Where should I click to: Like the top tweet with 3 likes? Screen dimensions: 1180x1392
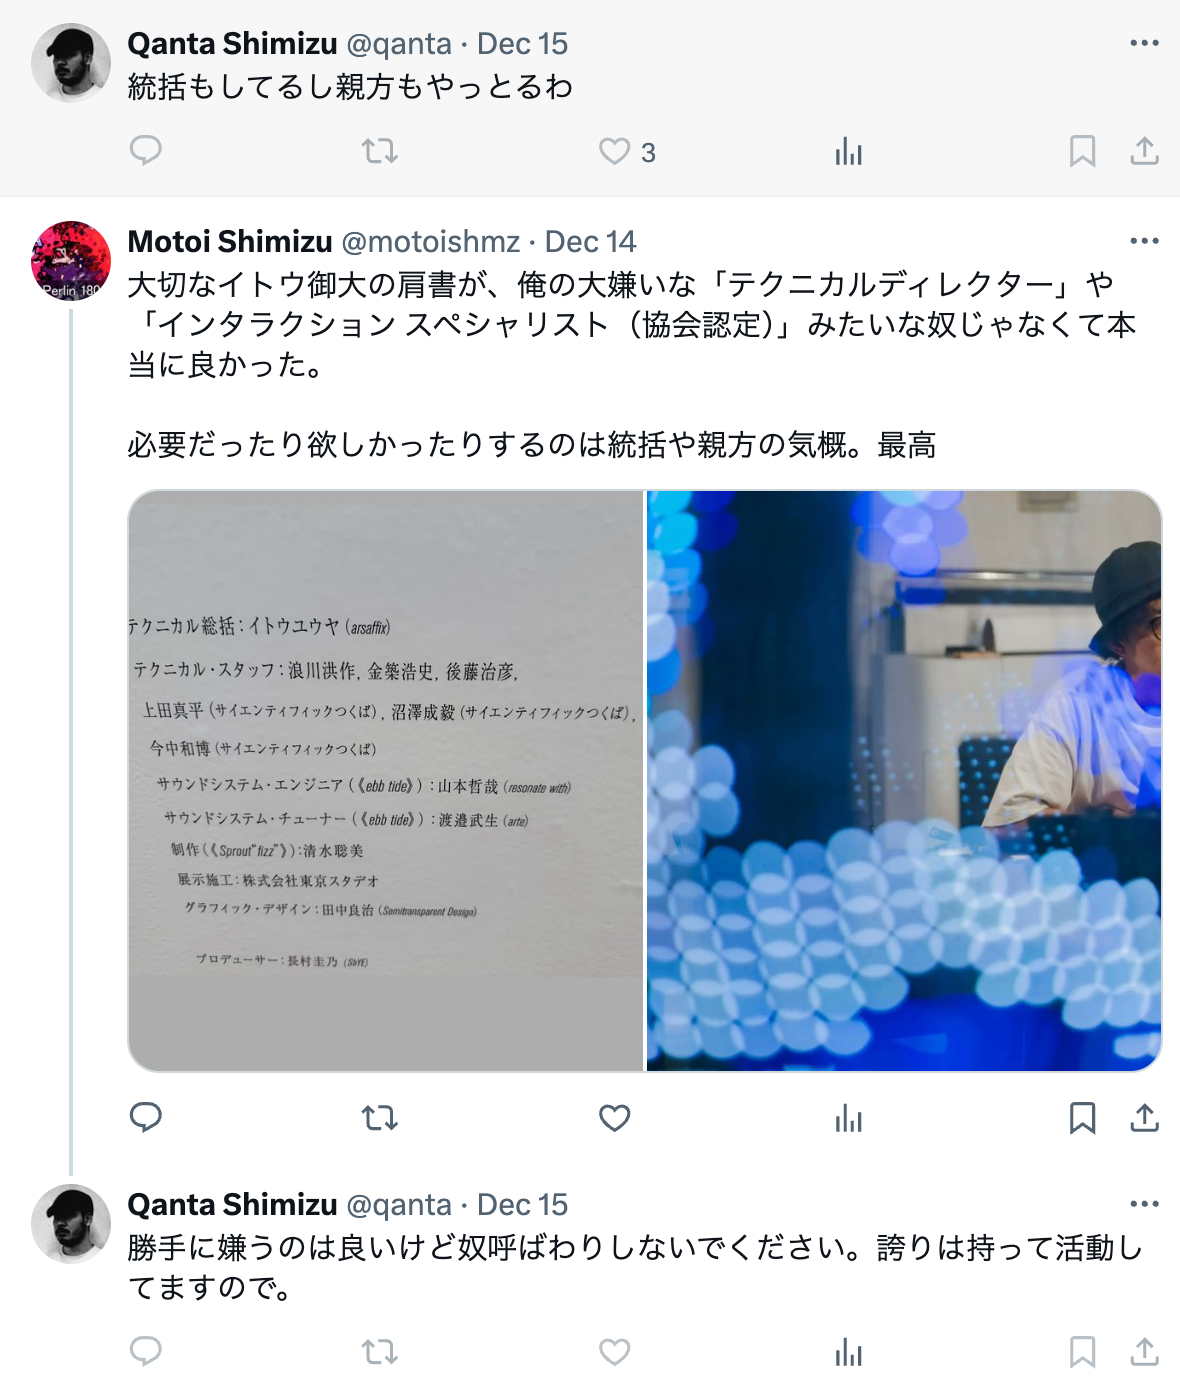pos(626,152)
